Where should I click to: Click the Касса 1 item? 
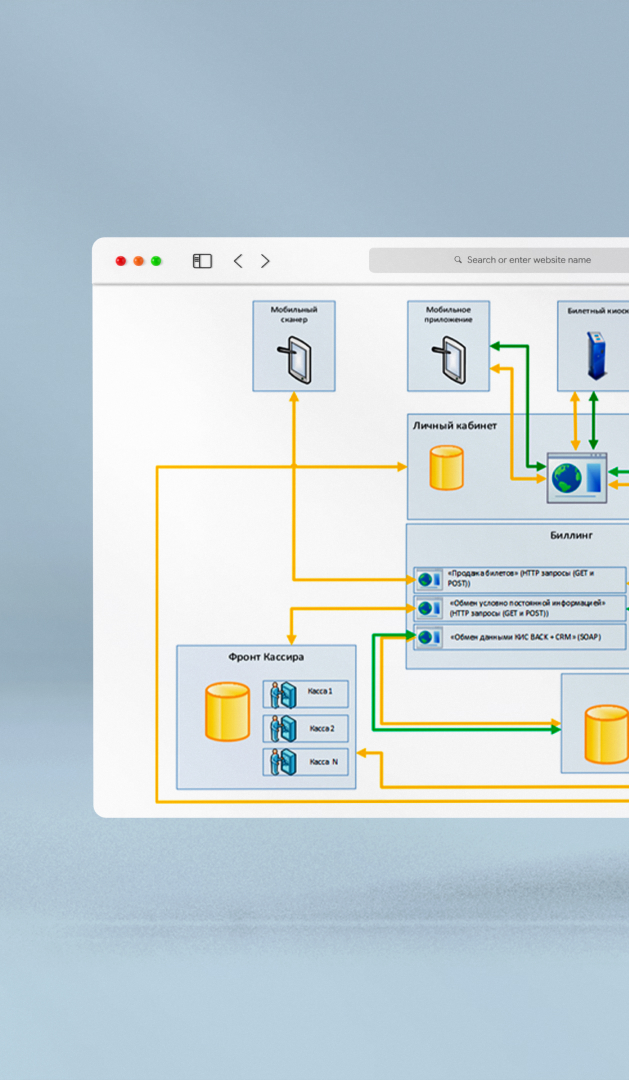[x=305, y=693]
